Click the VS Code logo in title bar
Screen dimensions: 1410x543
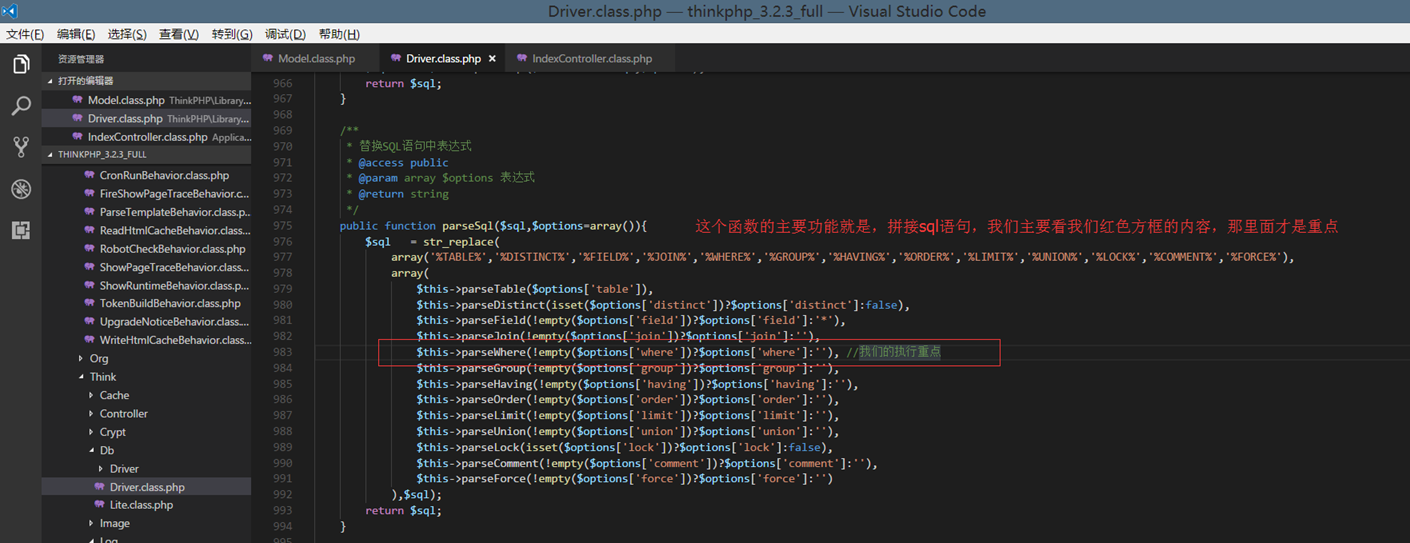10,11
